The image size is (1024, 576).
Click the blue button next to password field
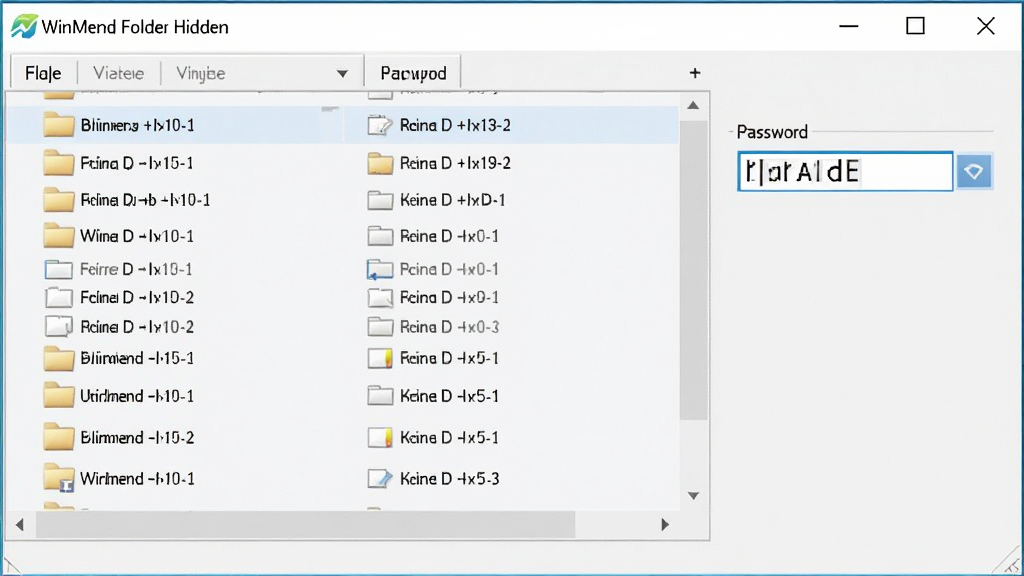974,172
